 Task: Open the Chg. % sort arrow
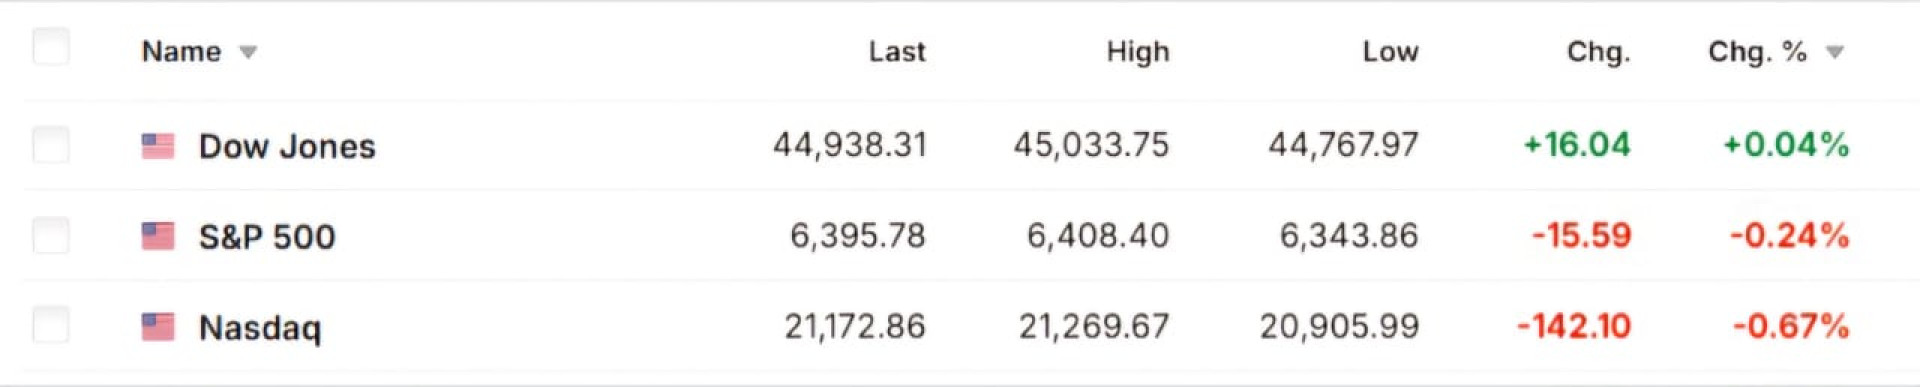tap(1835, 53)
